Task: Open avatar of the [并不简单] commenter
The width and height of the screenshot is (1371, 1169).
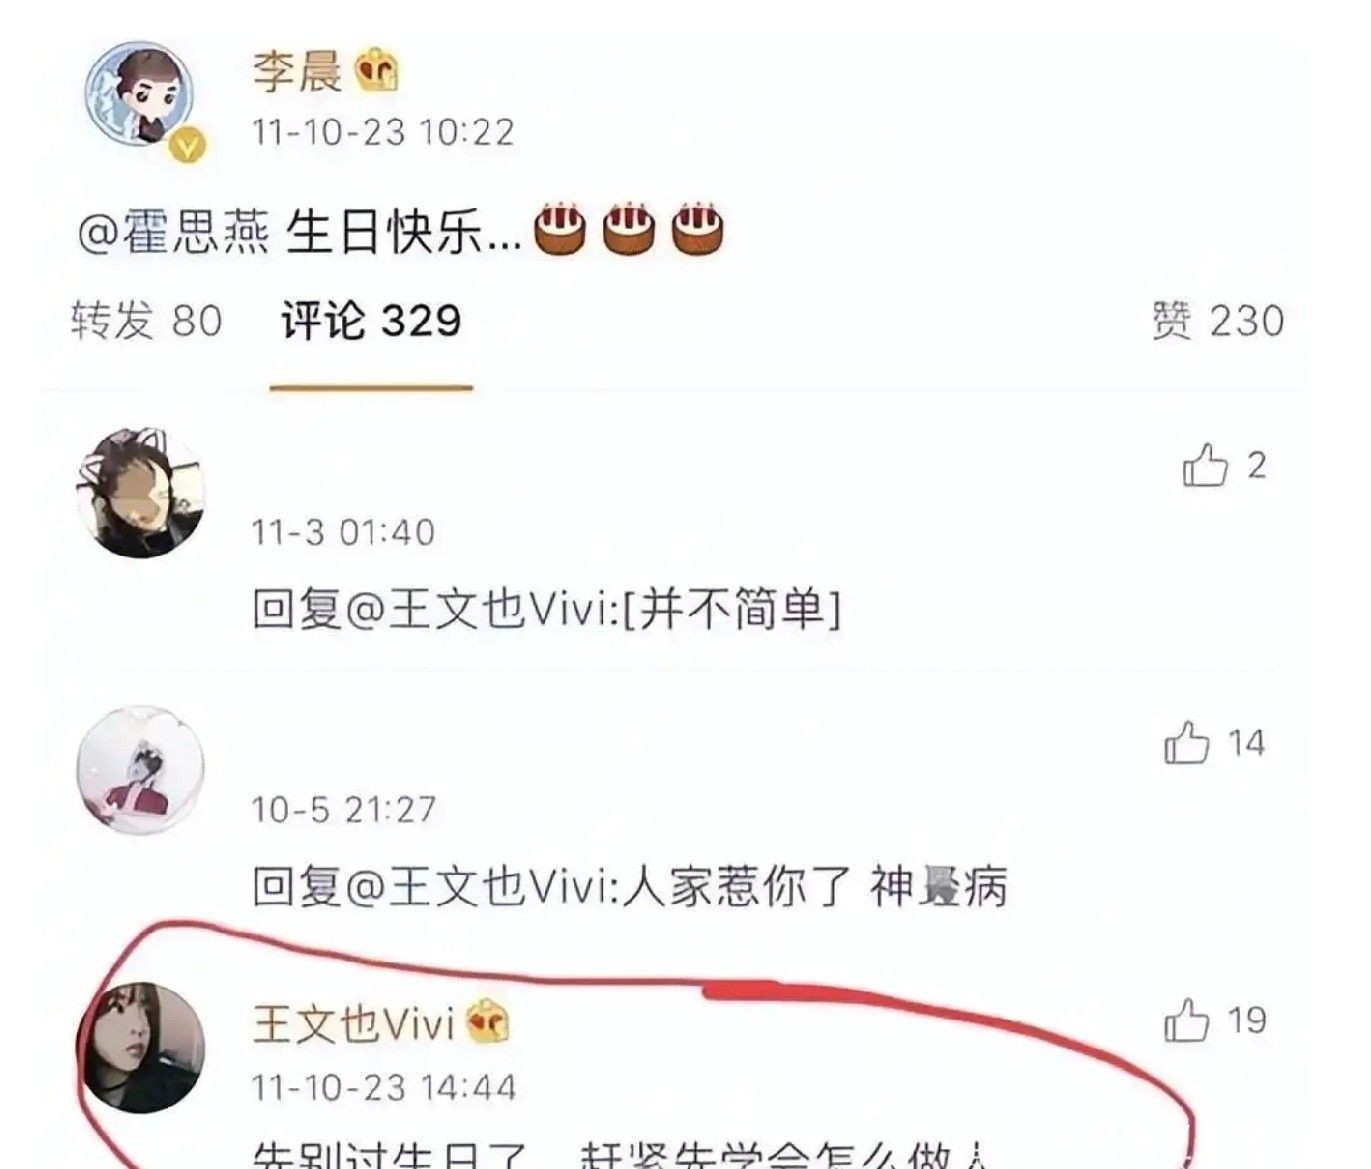Action: pyautogui.click(x=140, y=493)
